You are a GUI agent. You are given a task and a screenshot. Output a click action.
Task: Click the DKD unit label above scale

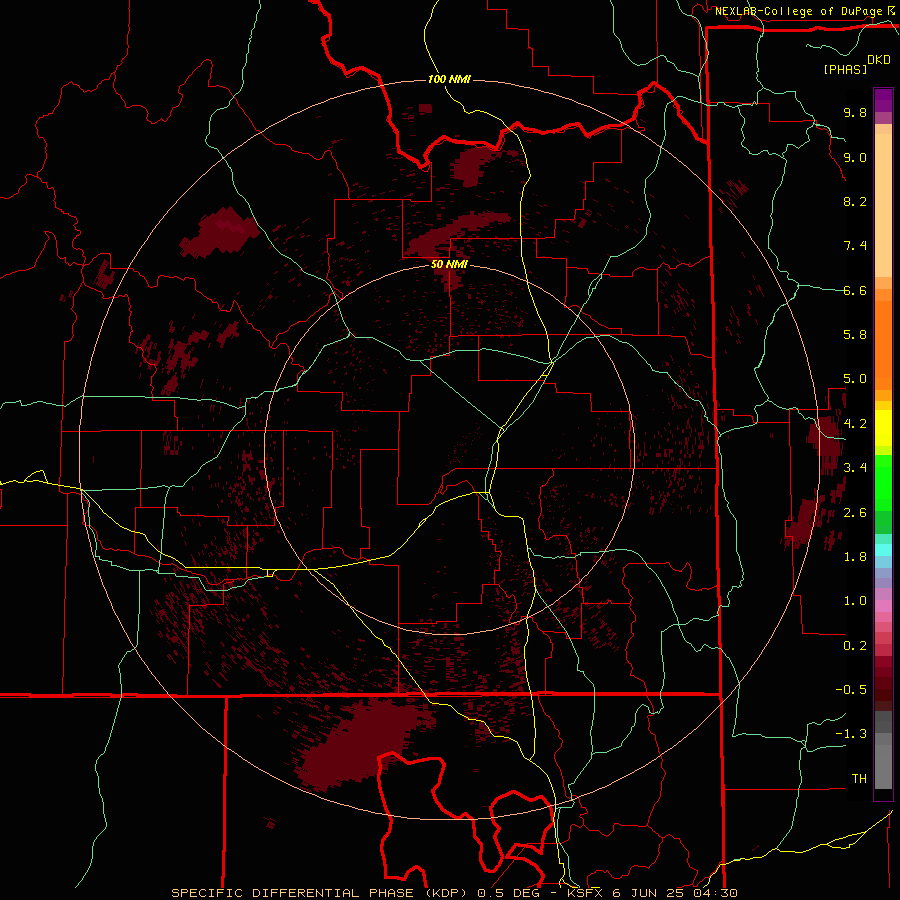pyautogui.click(x=879, y=60)
